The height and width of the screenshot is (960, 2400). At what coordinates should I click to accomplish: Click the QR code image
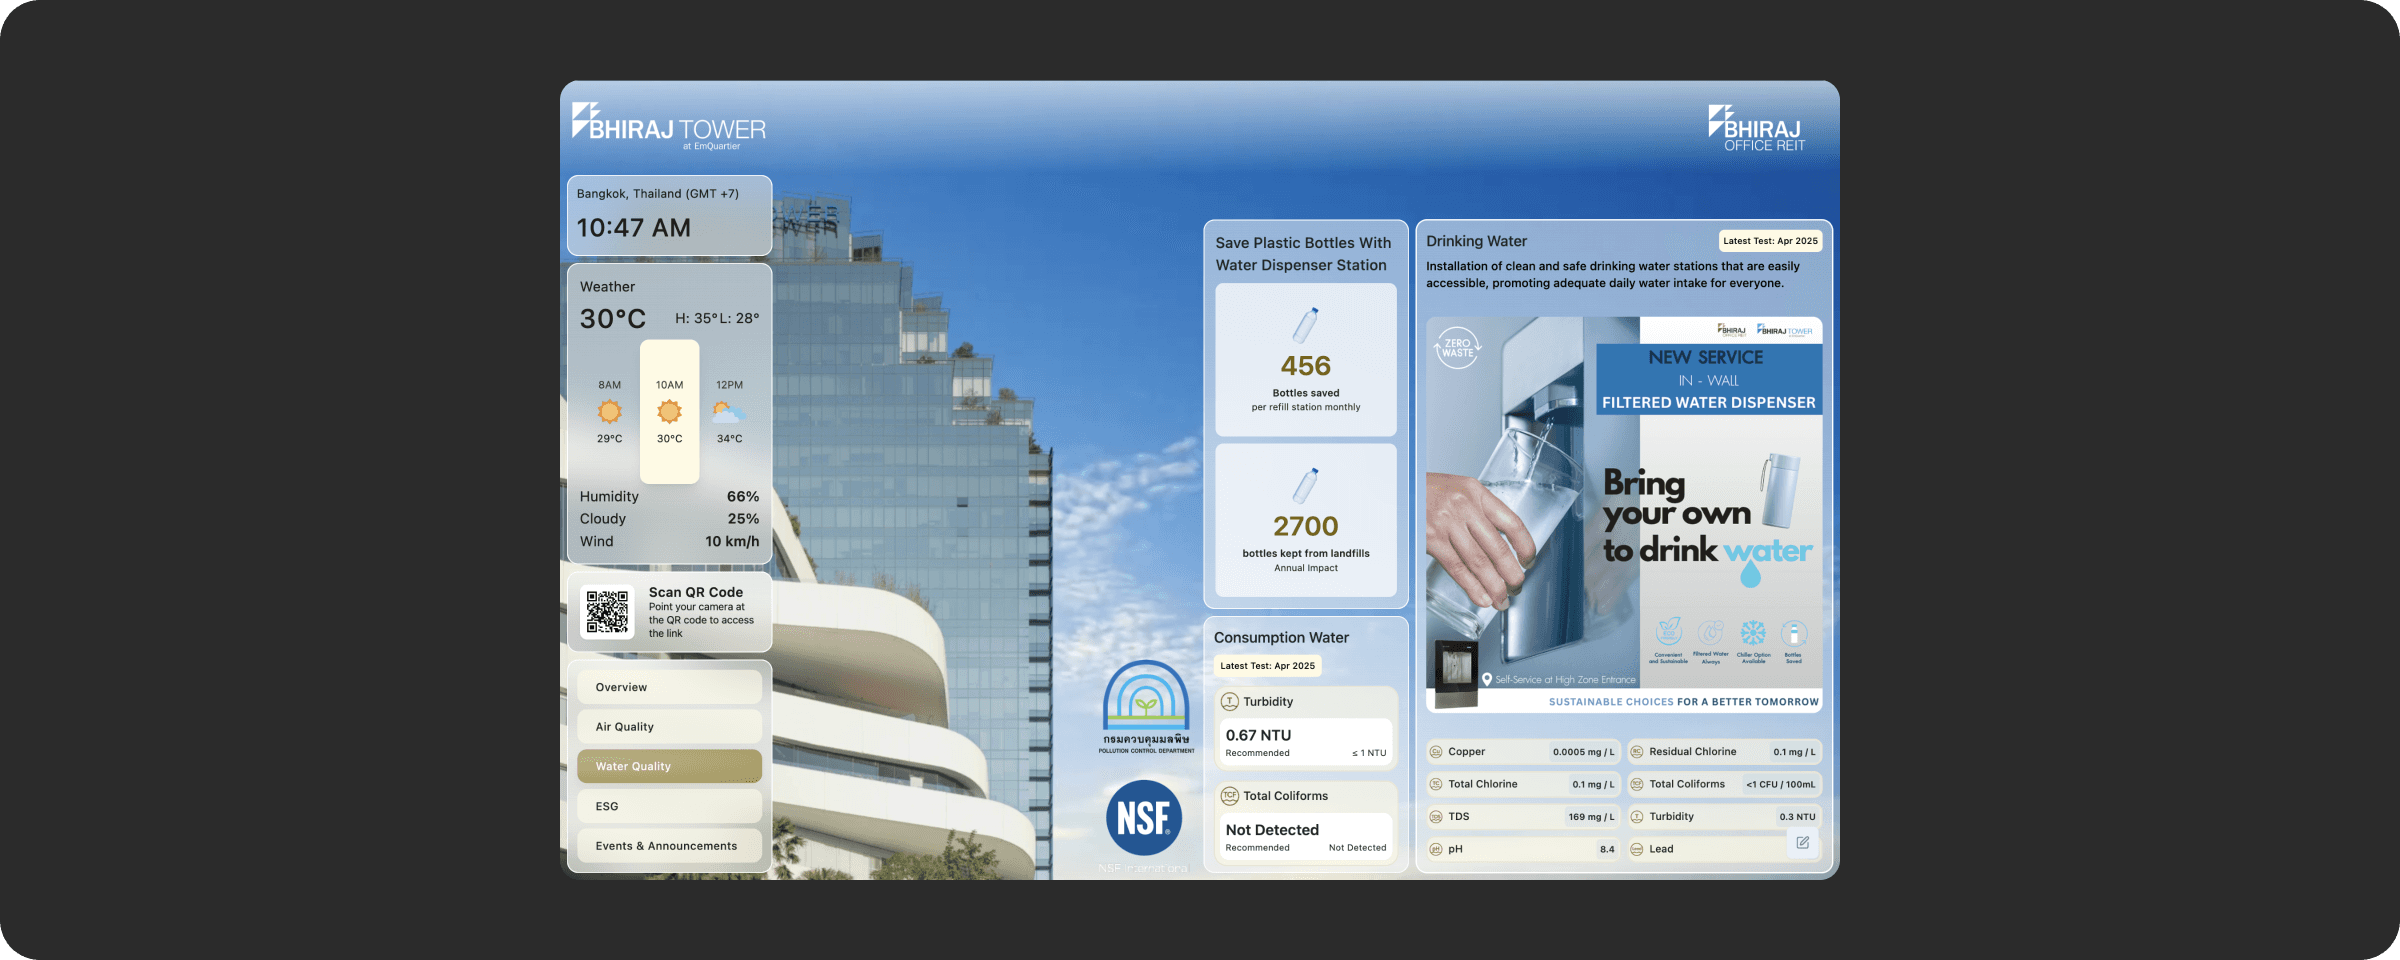pyautogui.click(x=607, y=612)
